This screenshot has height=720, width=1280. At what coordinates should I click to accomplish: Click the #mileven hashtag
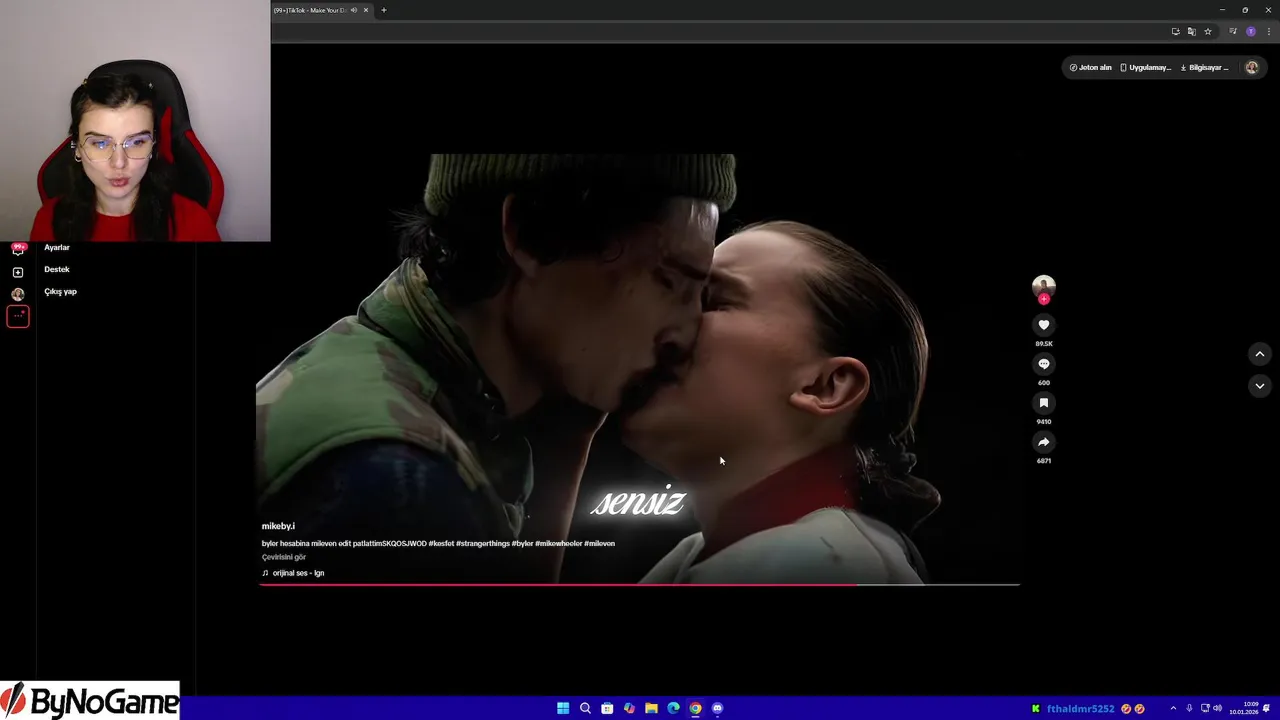(600, 544)
